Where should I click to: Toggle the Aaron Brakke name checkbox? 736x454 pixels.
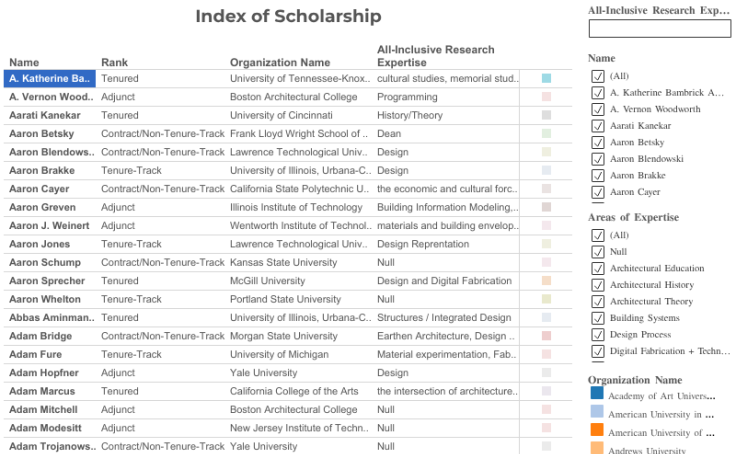[598, 175]
